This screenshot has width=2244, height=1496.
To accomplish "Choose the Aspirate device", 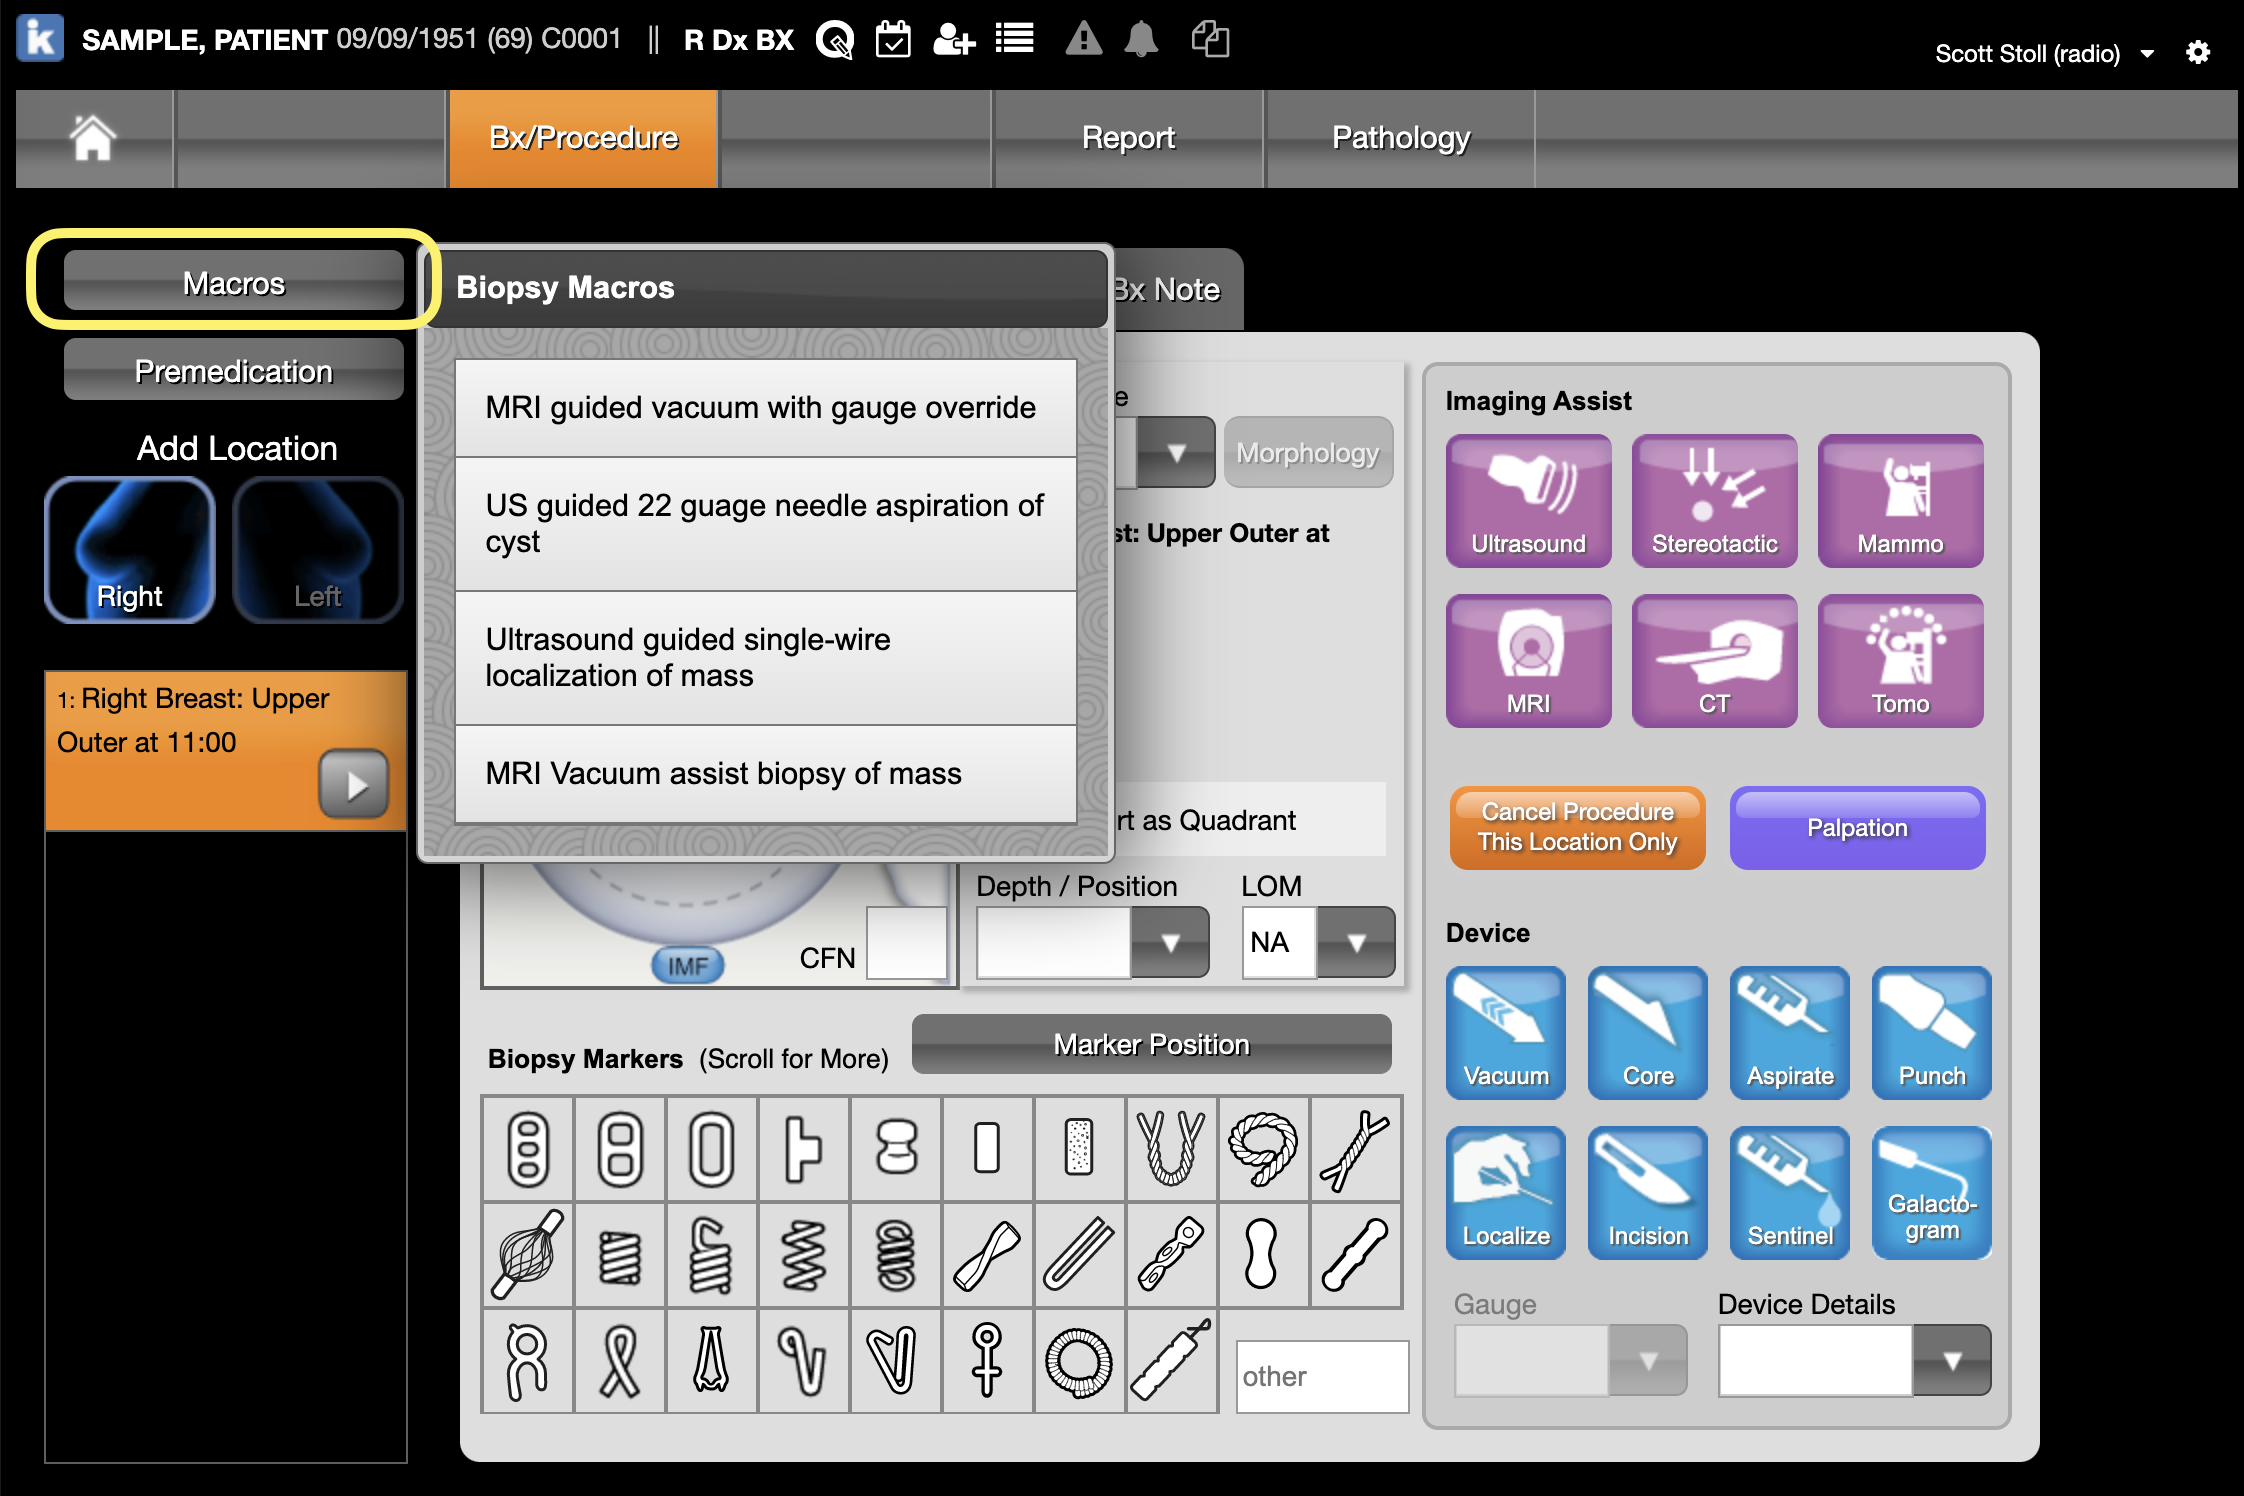I will [1790, 1033].
